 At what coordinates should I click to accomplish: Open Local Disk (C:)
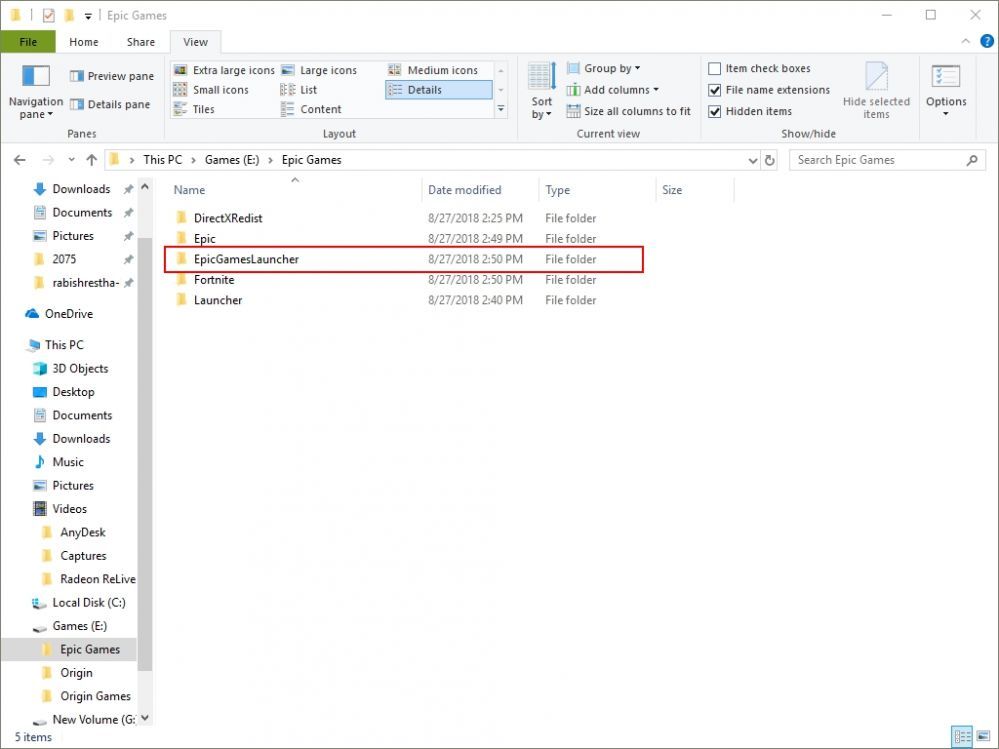(x=89, y=603)
